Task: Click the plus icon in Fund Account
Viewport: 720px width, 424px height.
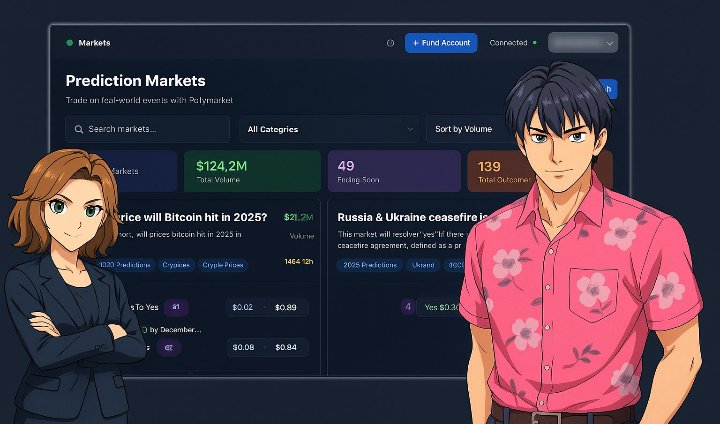Action: [416, 43]
